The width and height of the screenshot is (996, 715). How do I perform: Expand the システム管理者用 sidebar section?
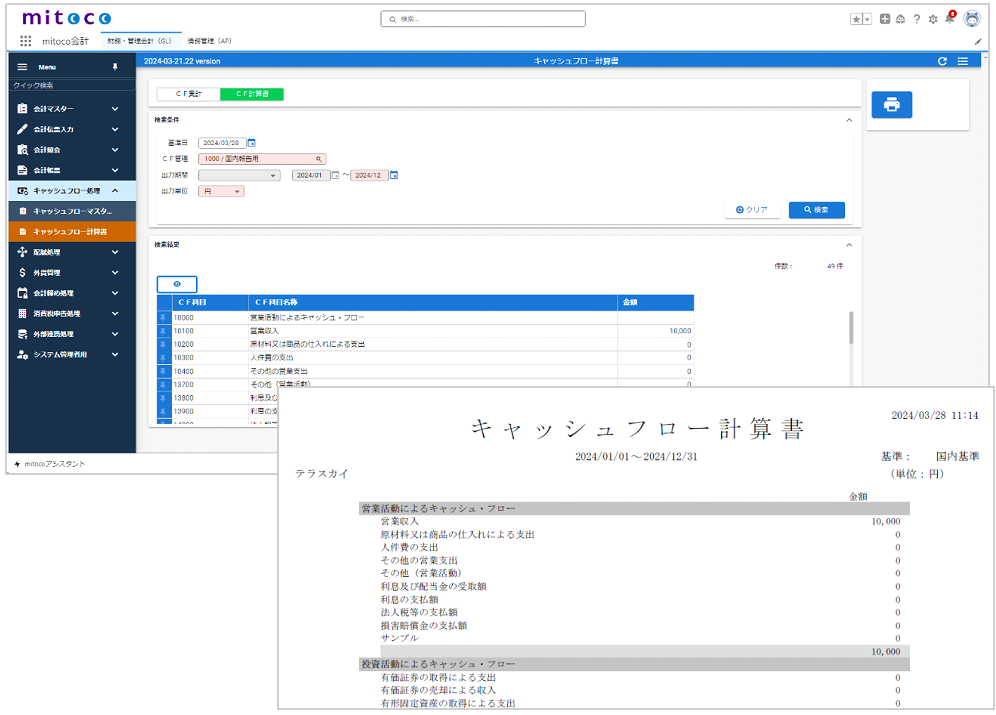coord(115,354)
